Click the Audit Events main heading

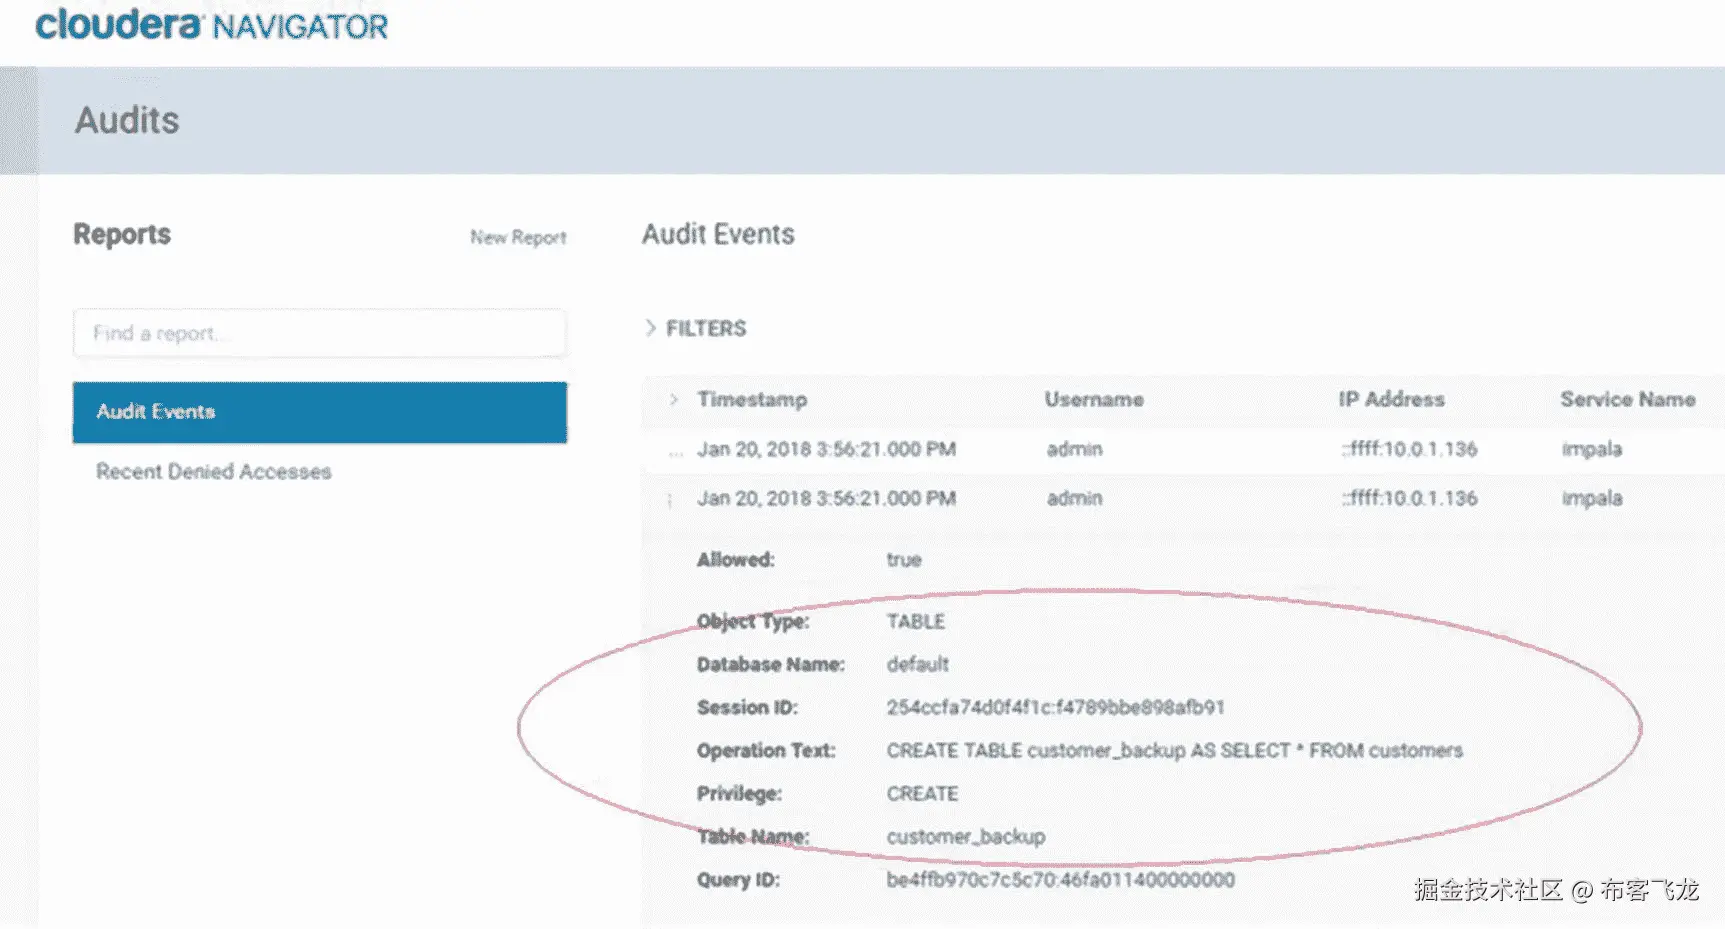pos(718,234)
